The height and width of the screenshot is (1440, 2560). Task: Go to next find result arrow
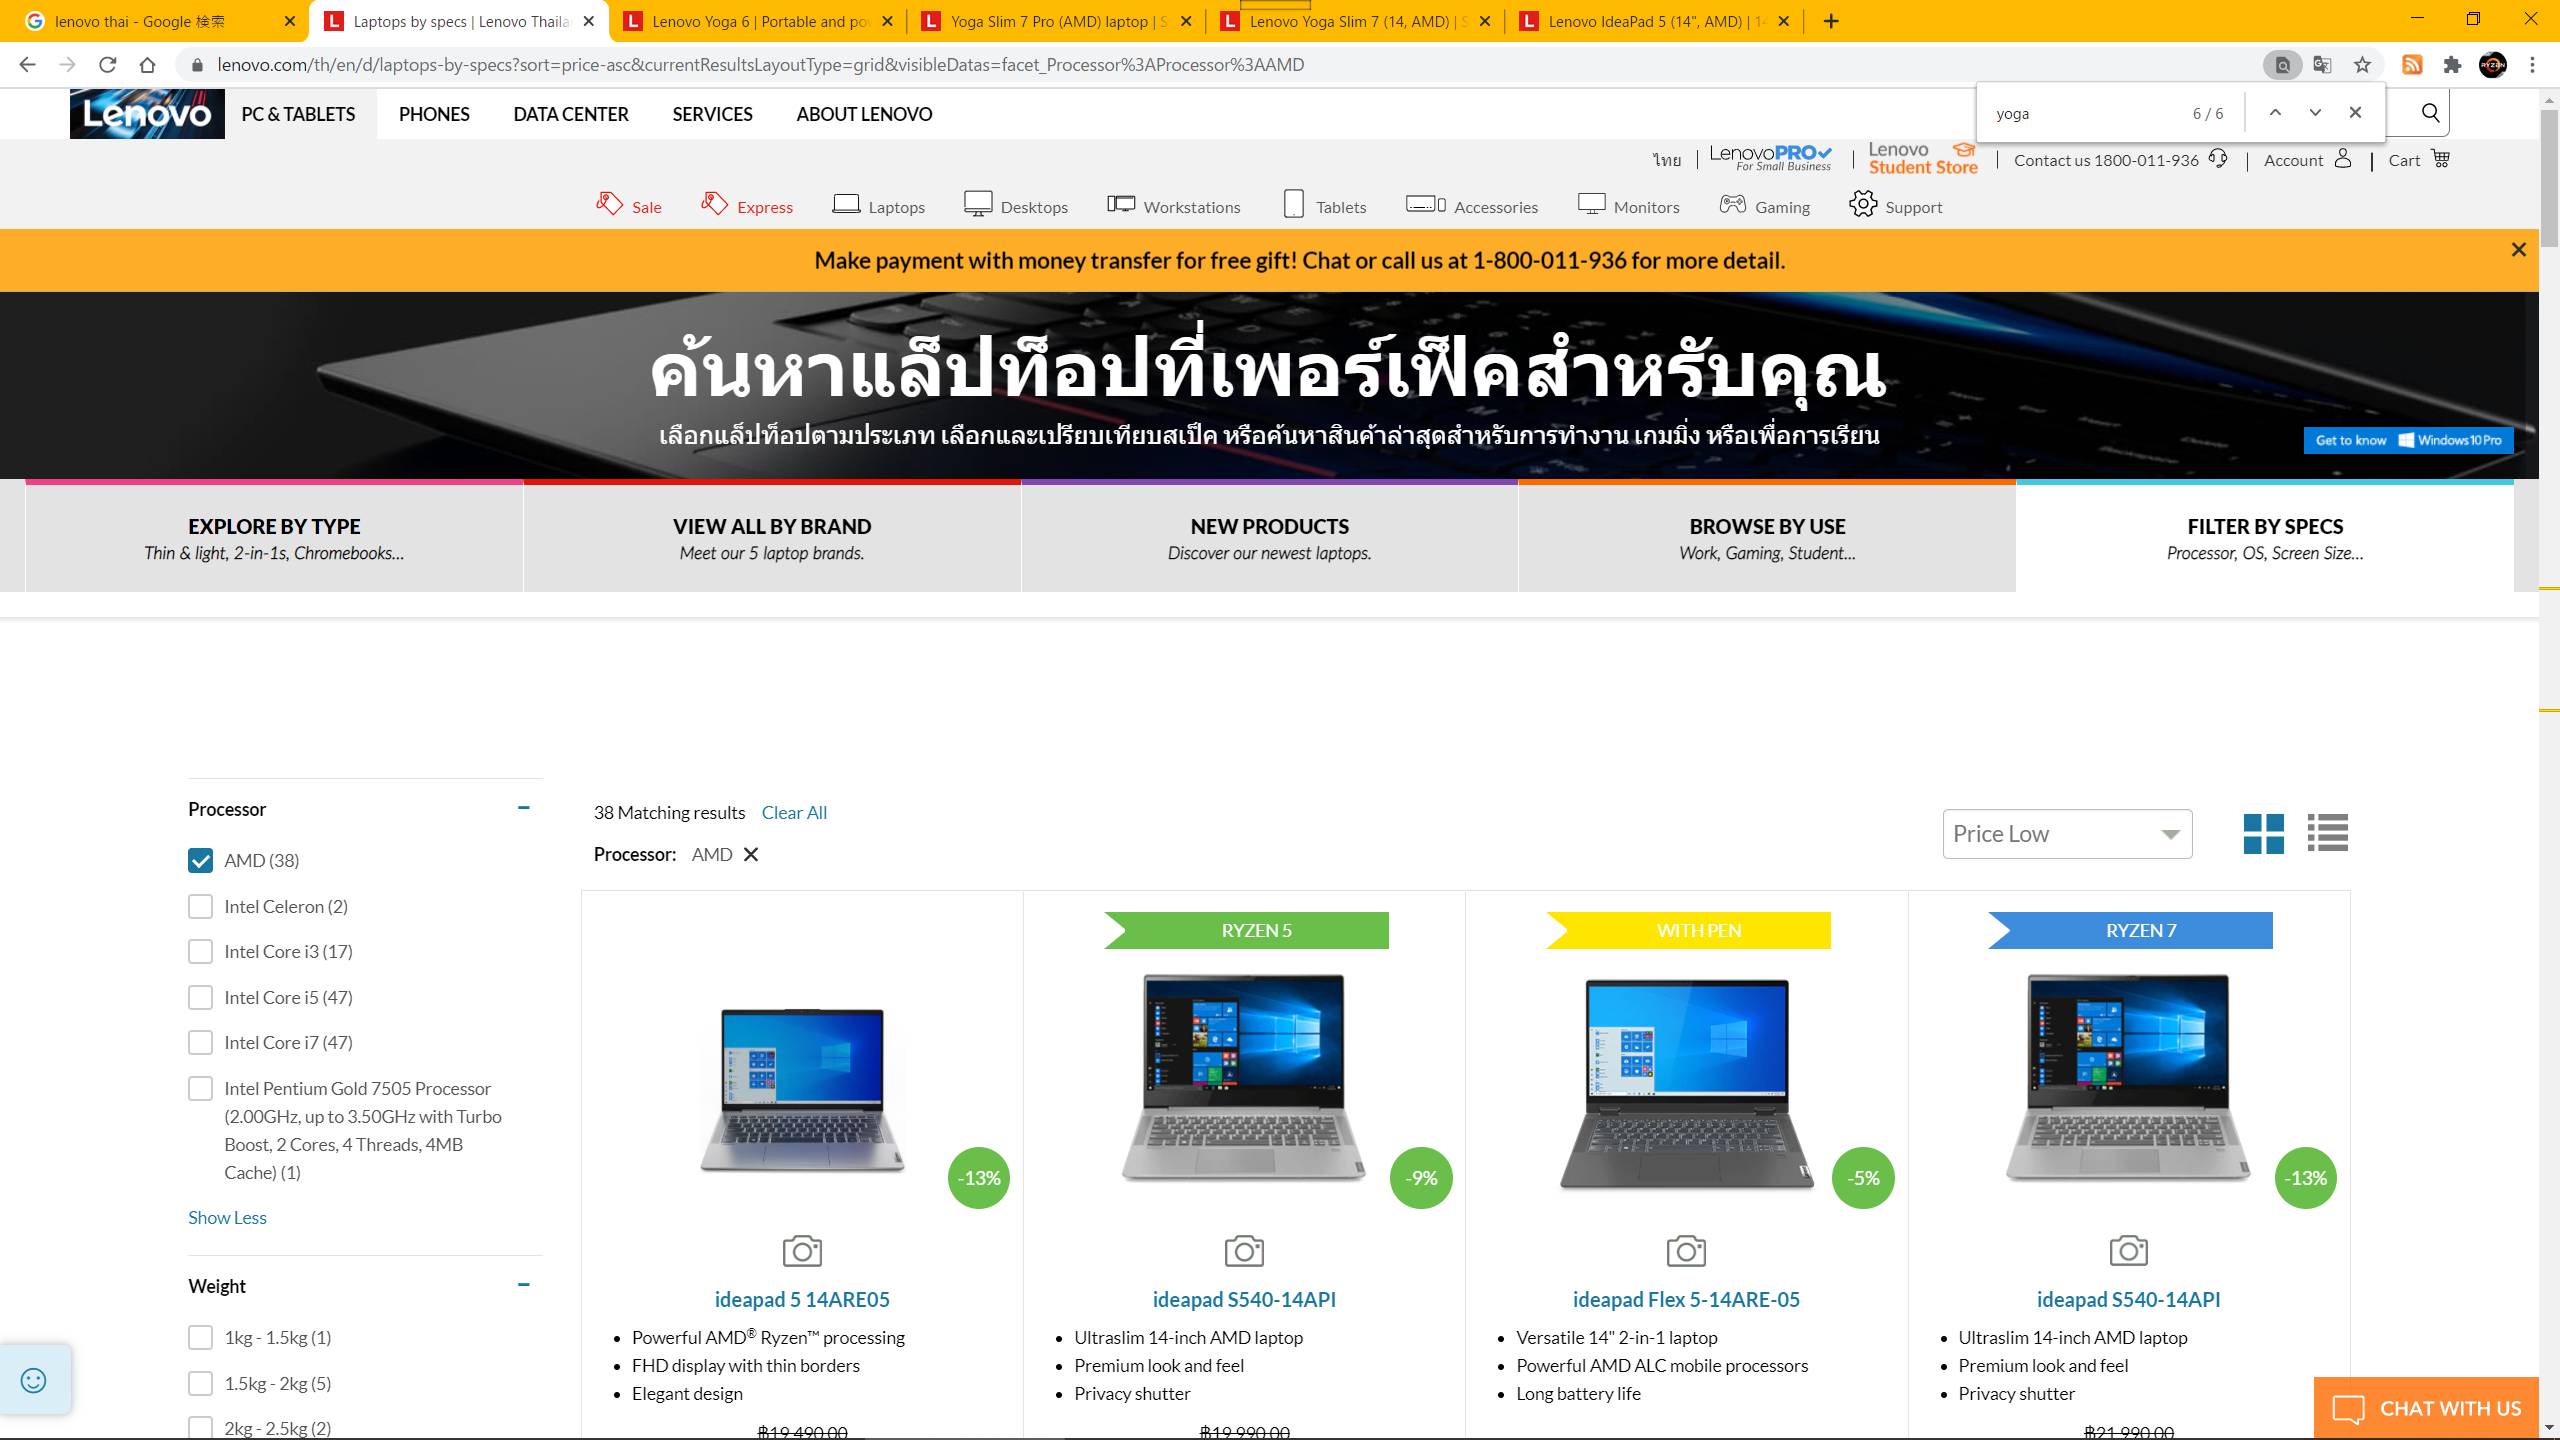coord(2315,113)
